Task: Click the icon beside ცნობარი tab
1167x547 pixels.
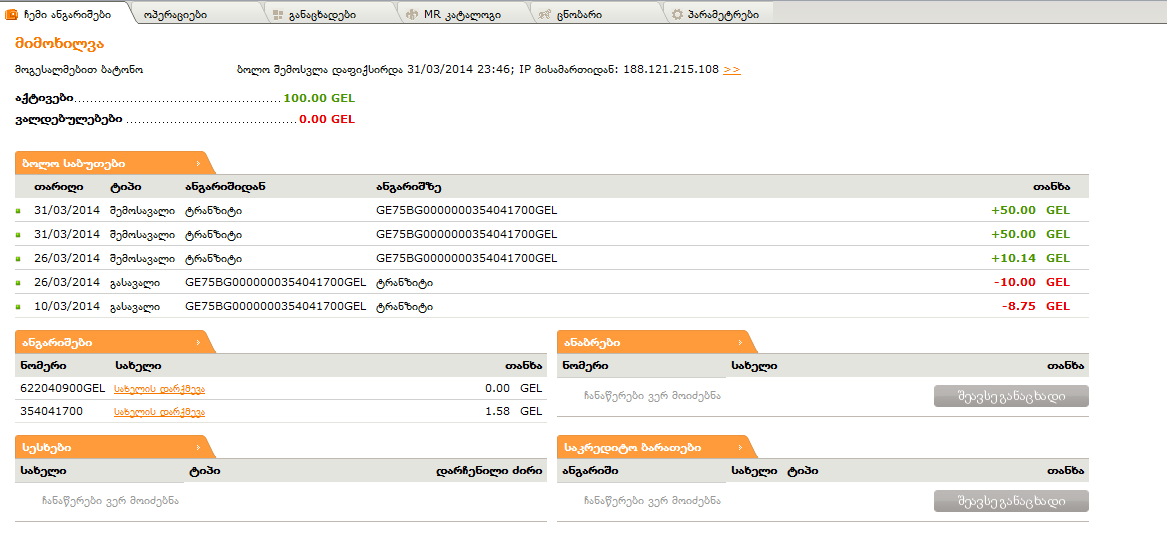Action: click(545, 14)
